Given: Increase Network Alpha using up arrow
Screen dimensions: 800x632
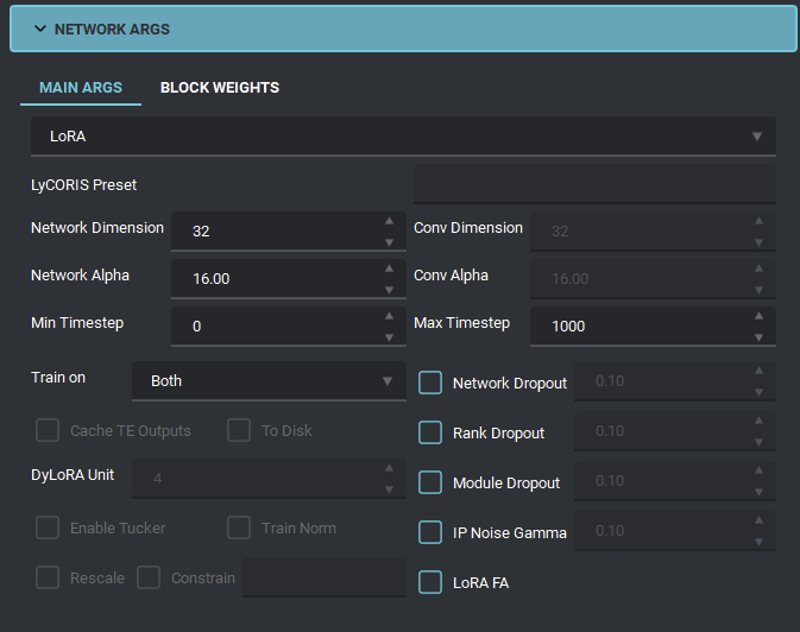Looking at the screenshot, I should click(389, 269).
